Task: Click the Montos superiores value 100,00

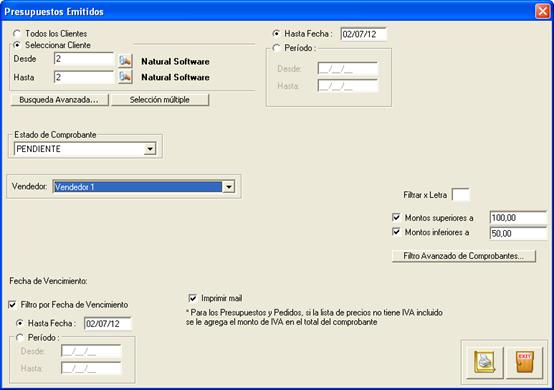Action: [x=518, y=218]
